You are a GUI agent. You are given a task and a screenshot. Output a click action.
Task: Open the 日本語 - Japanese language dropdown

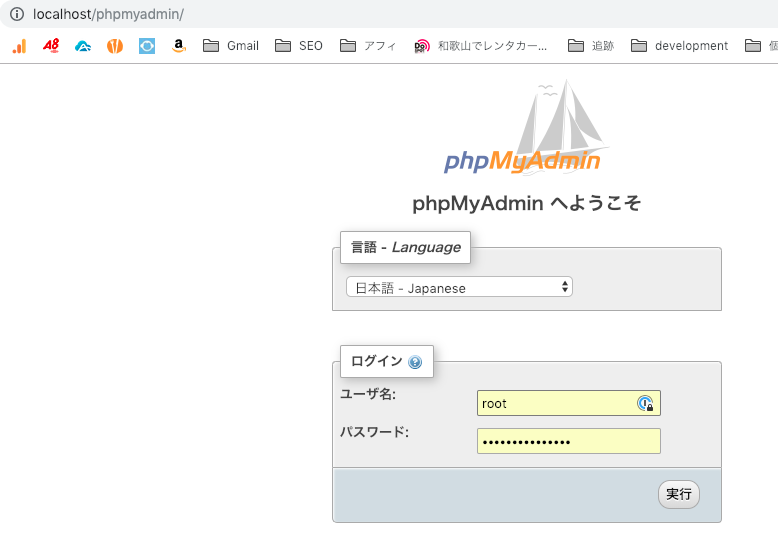tap(459, 287)
